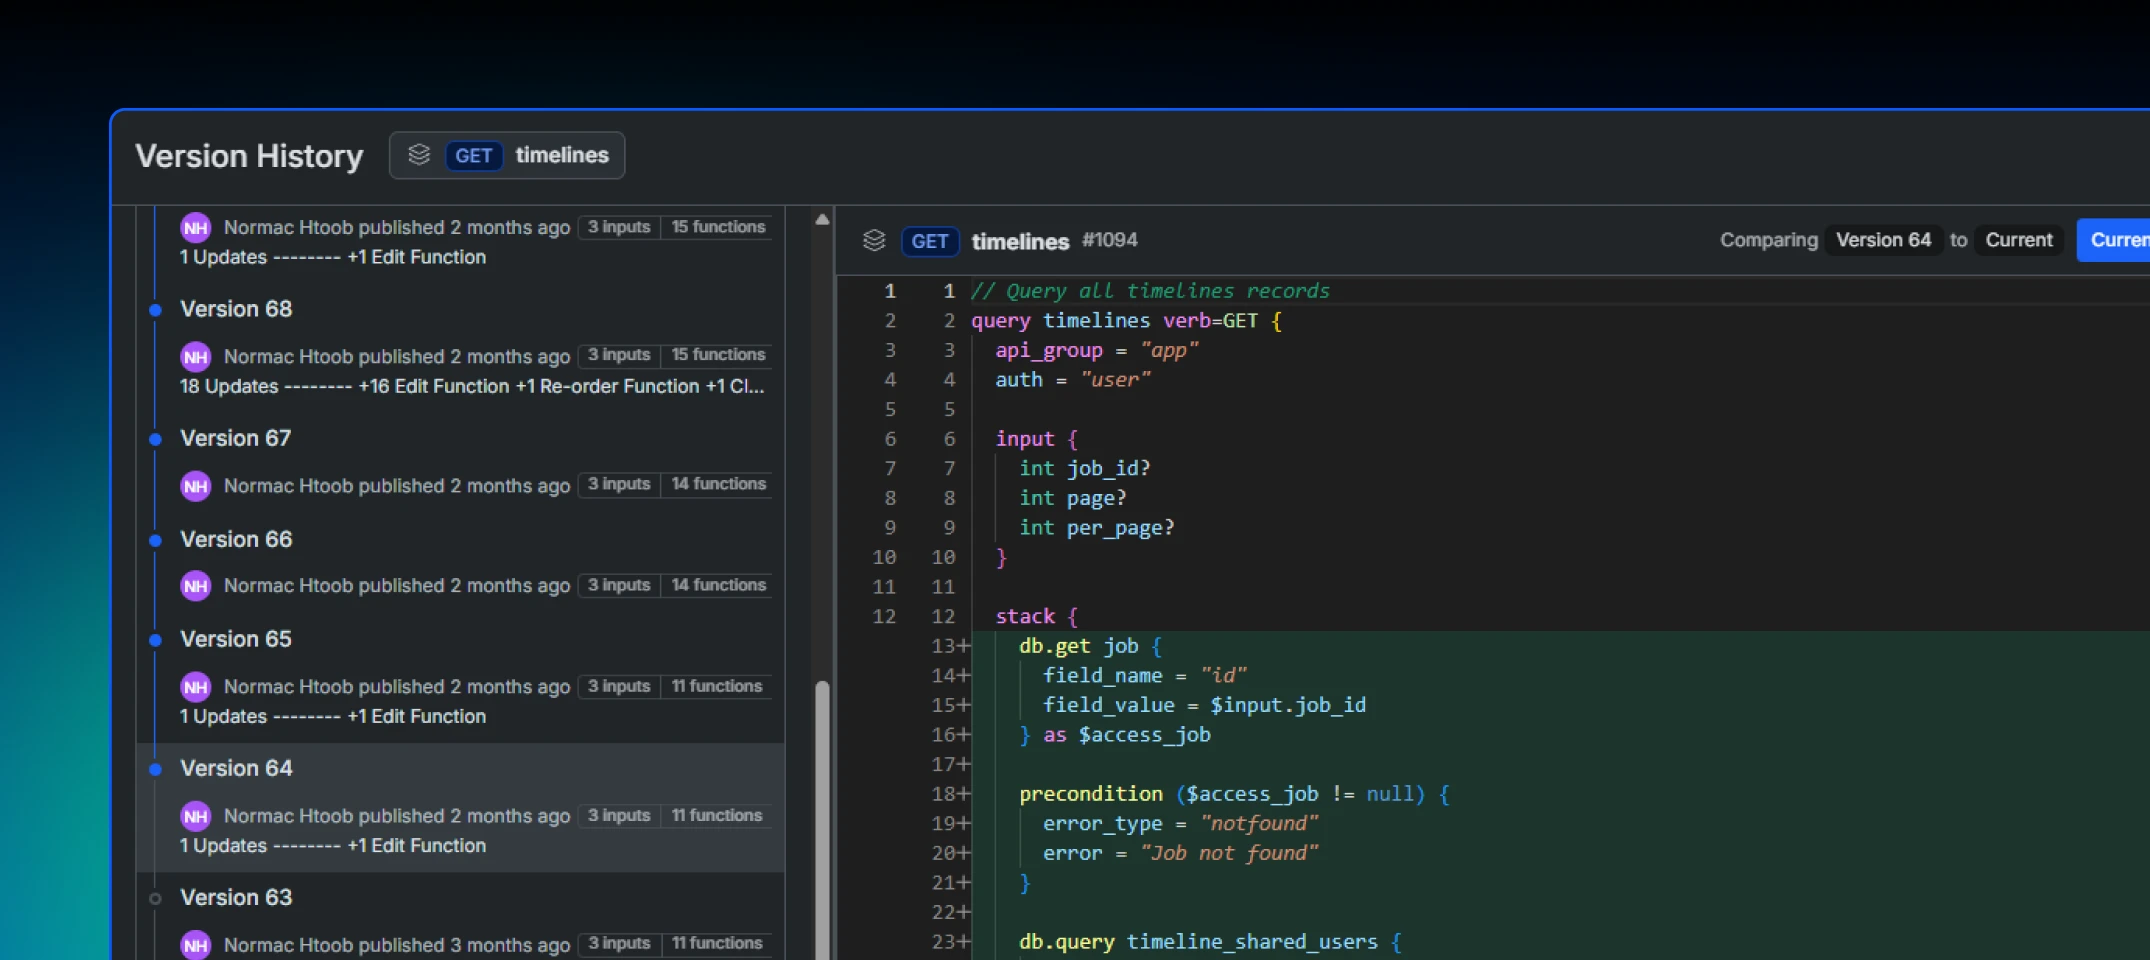Click the blue Current button
The height and width of the screenshot is (960, 2150).
[x=2114, y=240]
